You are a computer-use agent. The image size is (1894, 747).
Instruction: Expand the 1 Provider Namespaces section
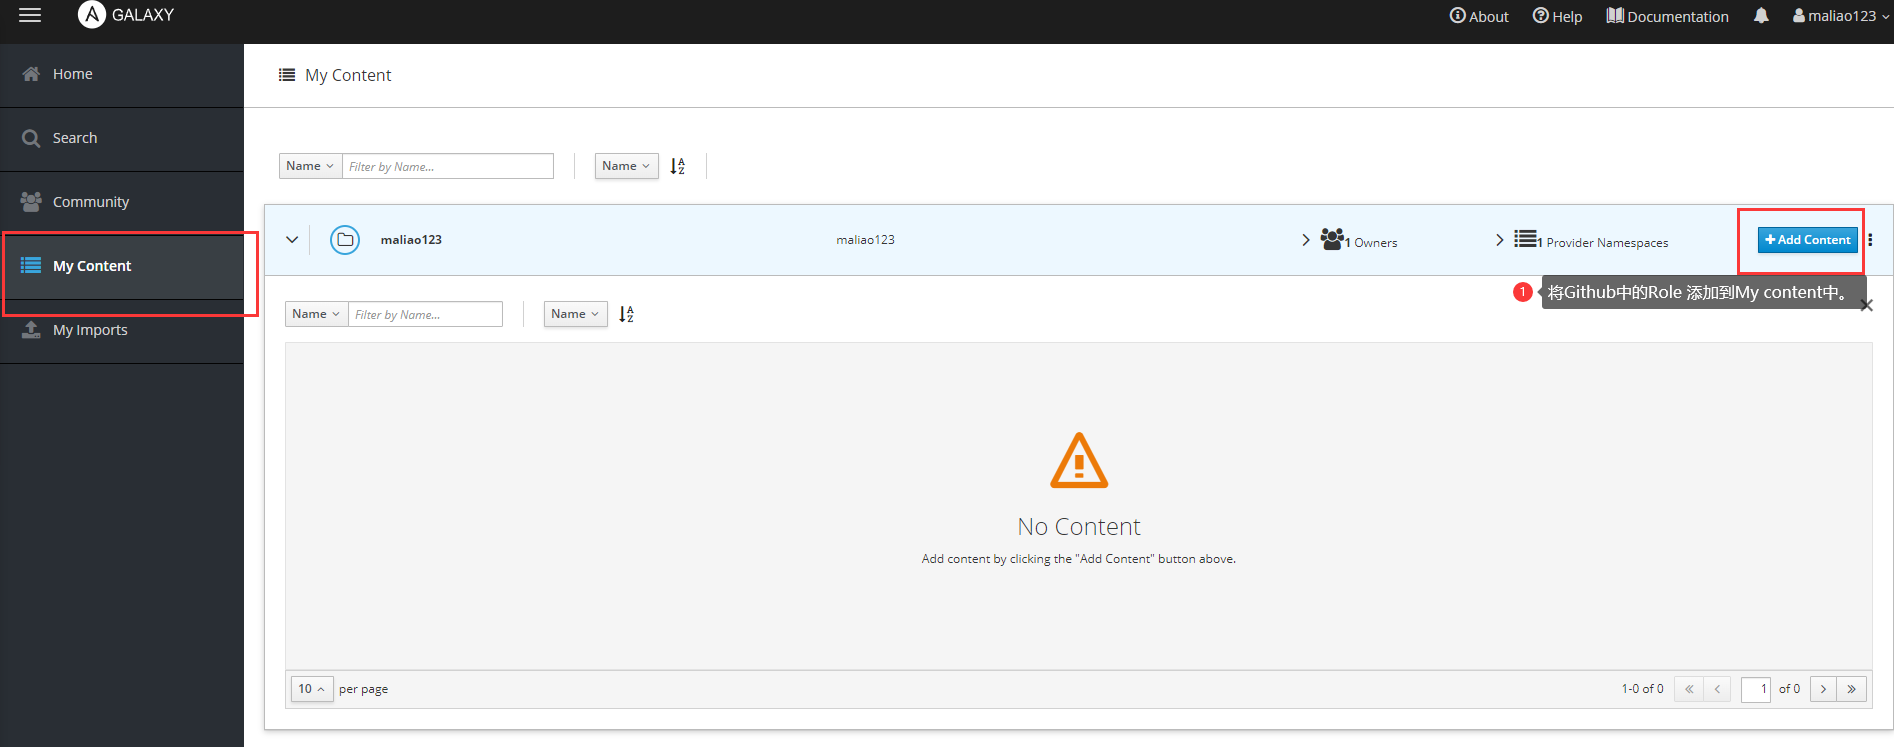coord(1499,240)
